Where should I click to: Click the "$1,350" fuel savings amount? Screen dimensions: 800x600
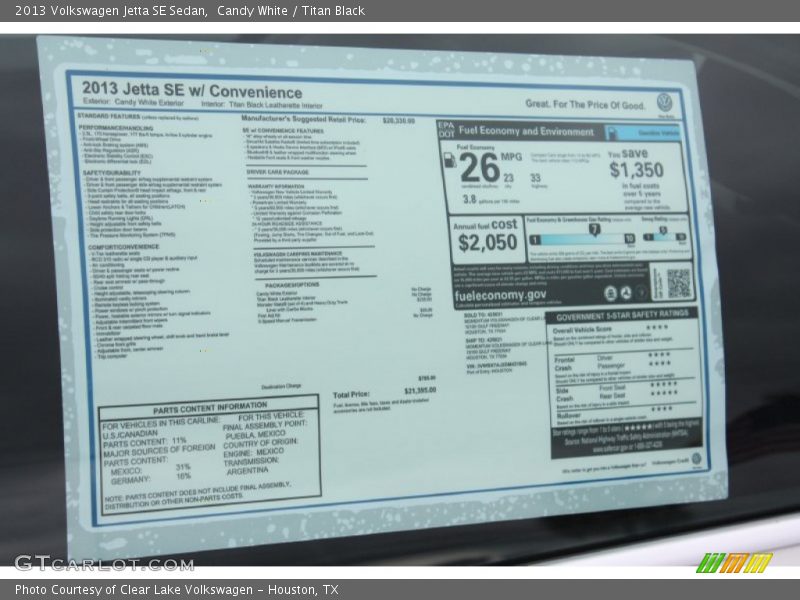click(636, 169)
